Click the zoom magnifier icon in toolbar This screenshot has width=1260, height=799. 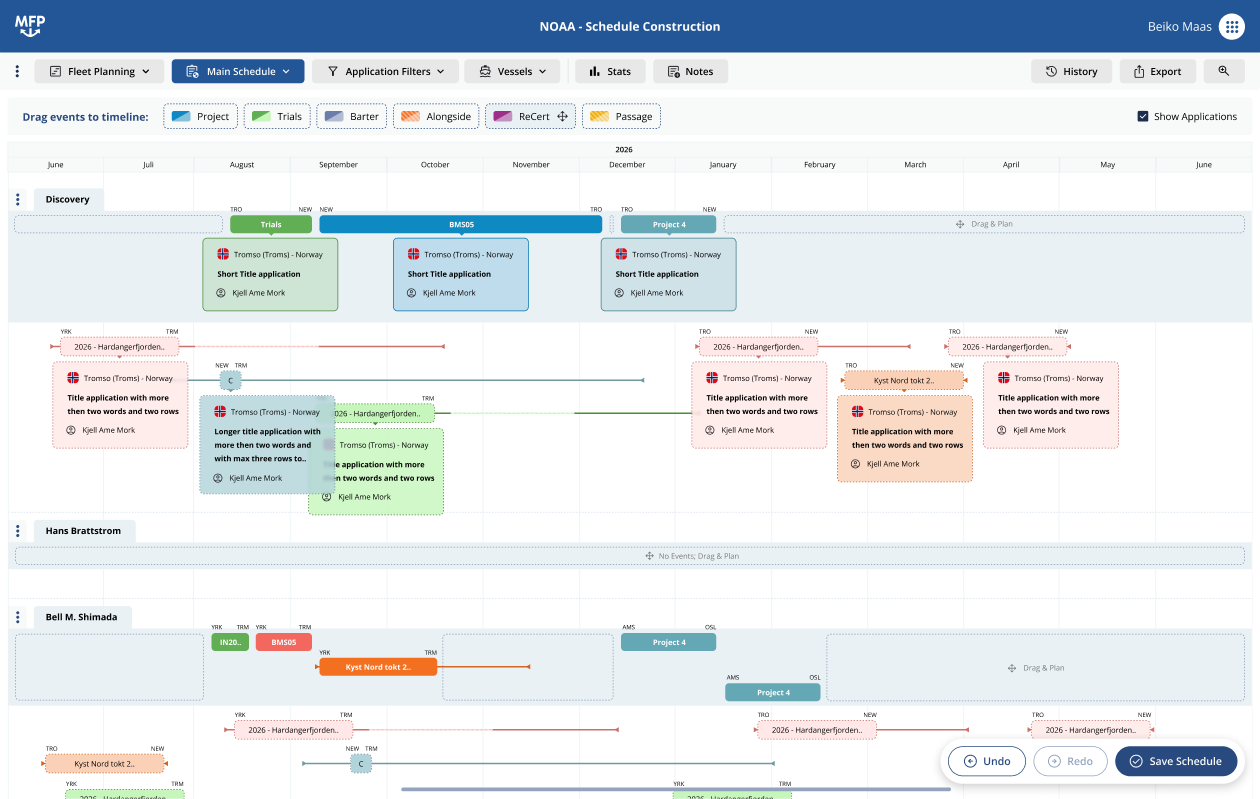pyautogui.click(x=1223, y=71)
